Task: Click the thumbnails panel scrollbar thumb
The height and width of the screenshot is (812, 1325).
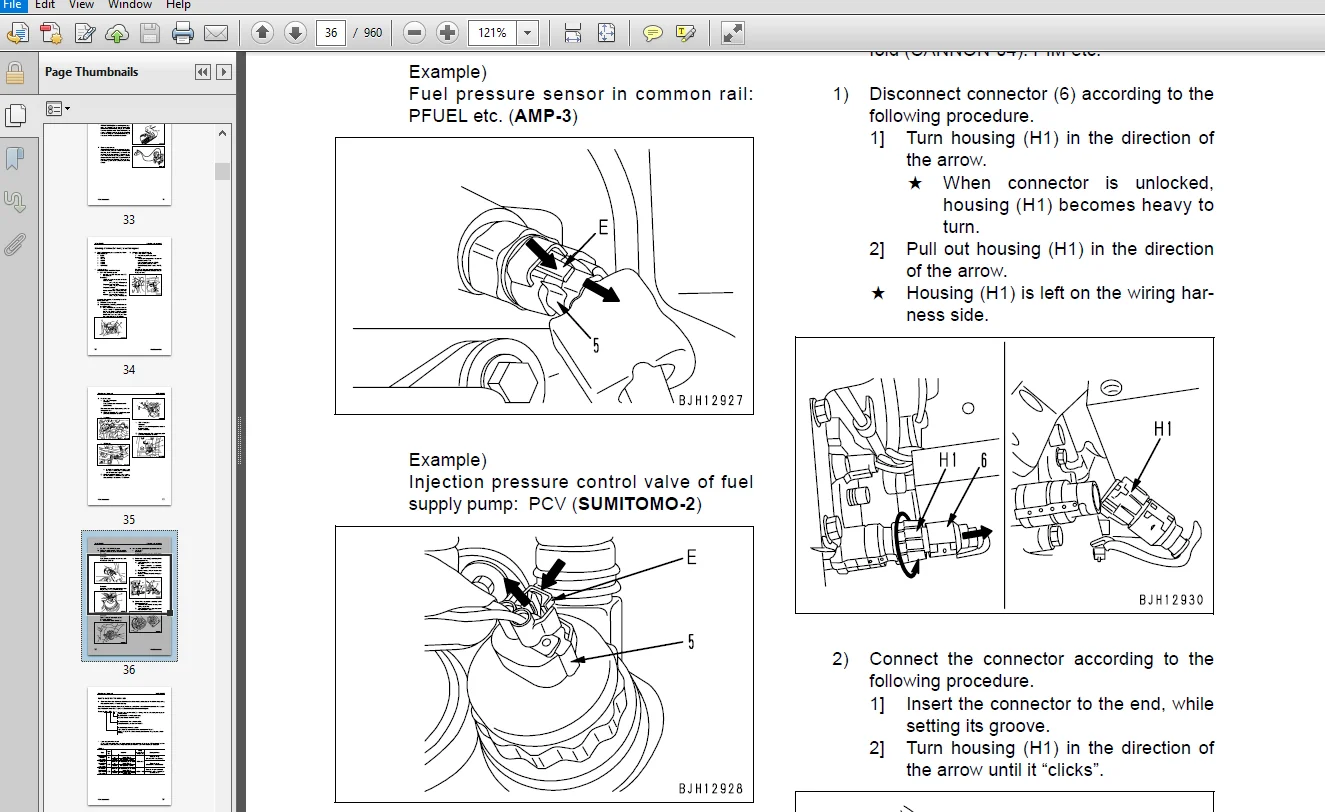Action: 222,171
